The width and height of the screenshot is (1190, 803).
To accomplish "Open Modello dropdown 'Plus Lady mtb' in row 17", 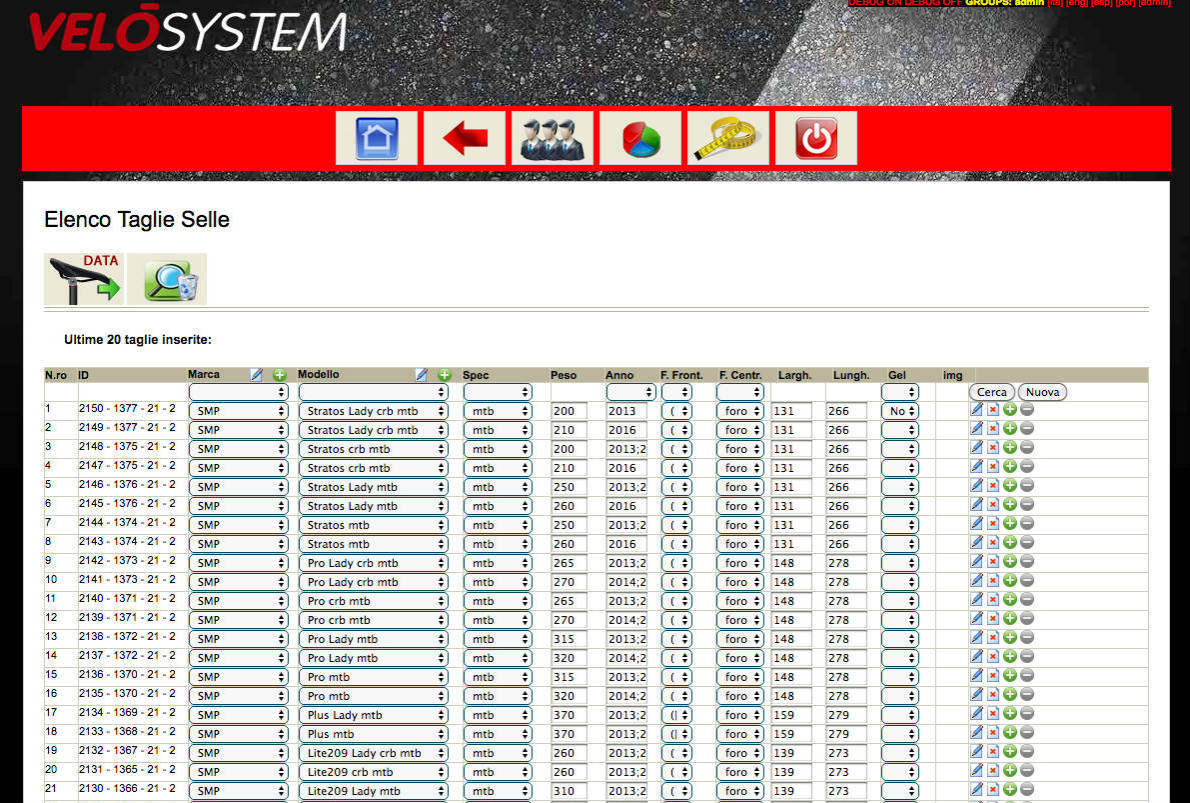I will 373,715.
